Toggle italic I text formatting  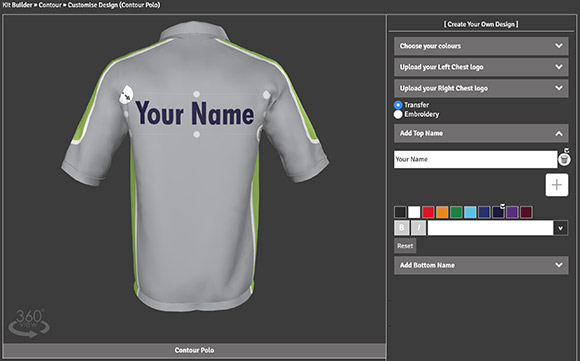(x=418, y=228)
